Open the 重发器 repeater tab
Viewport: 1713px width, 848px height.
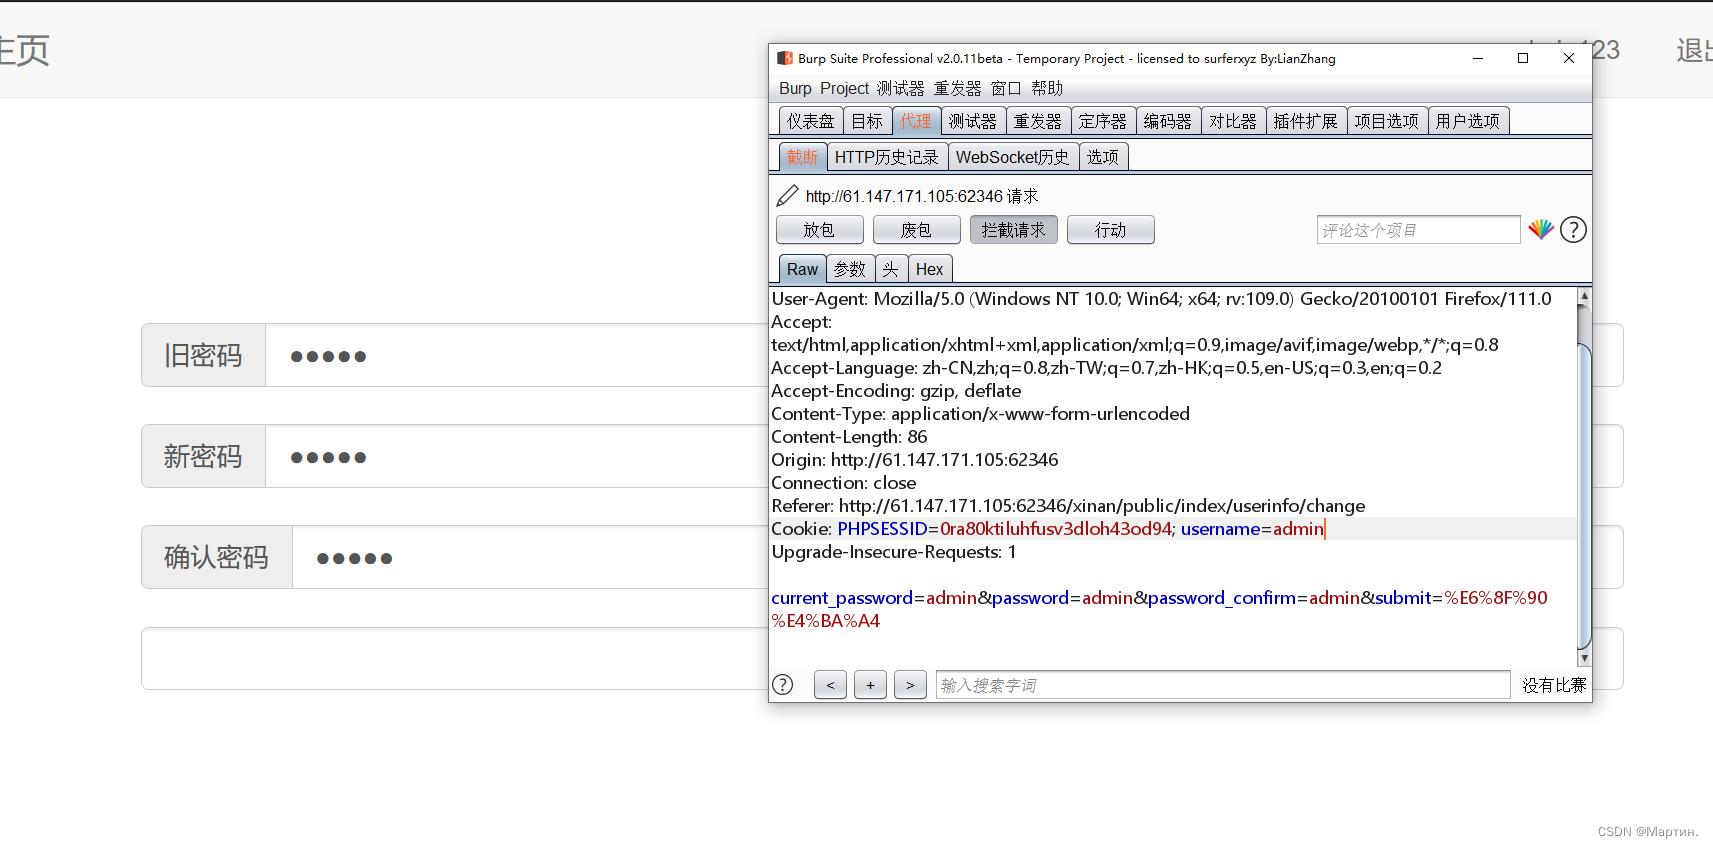(1038, 121)
